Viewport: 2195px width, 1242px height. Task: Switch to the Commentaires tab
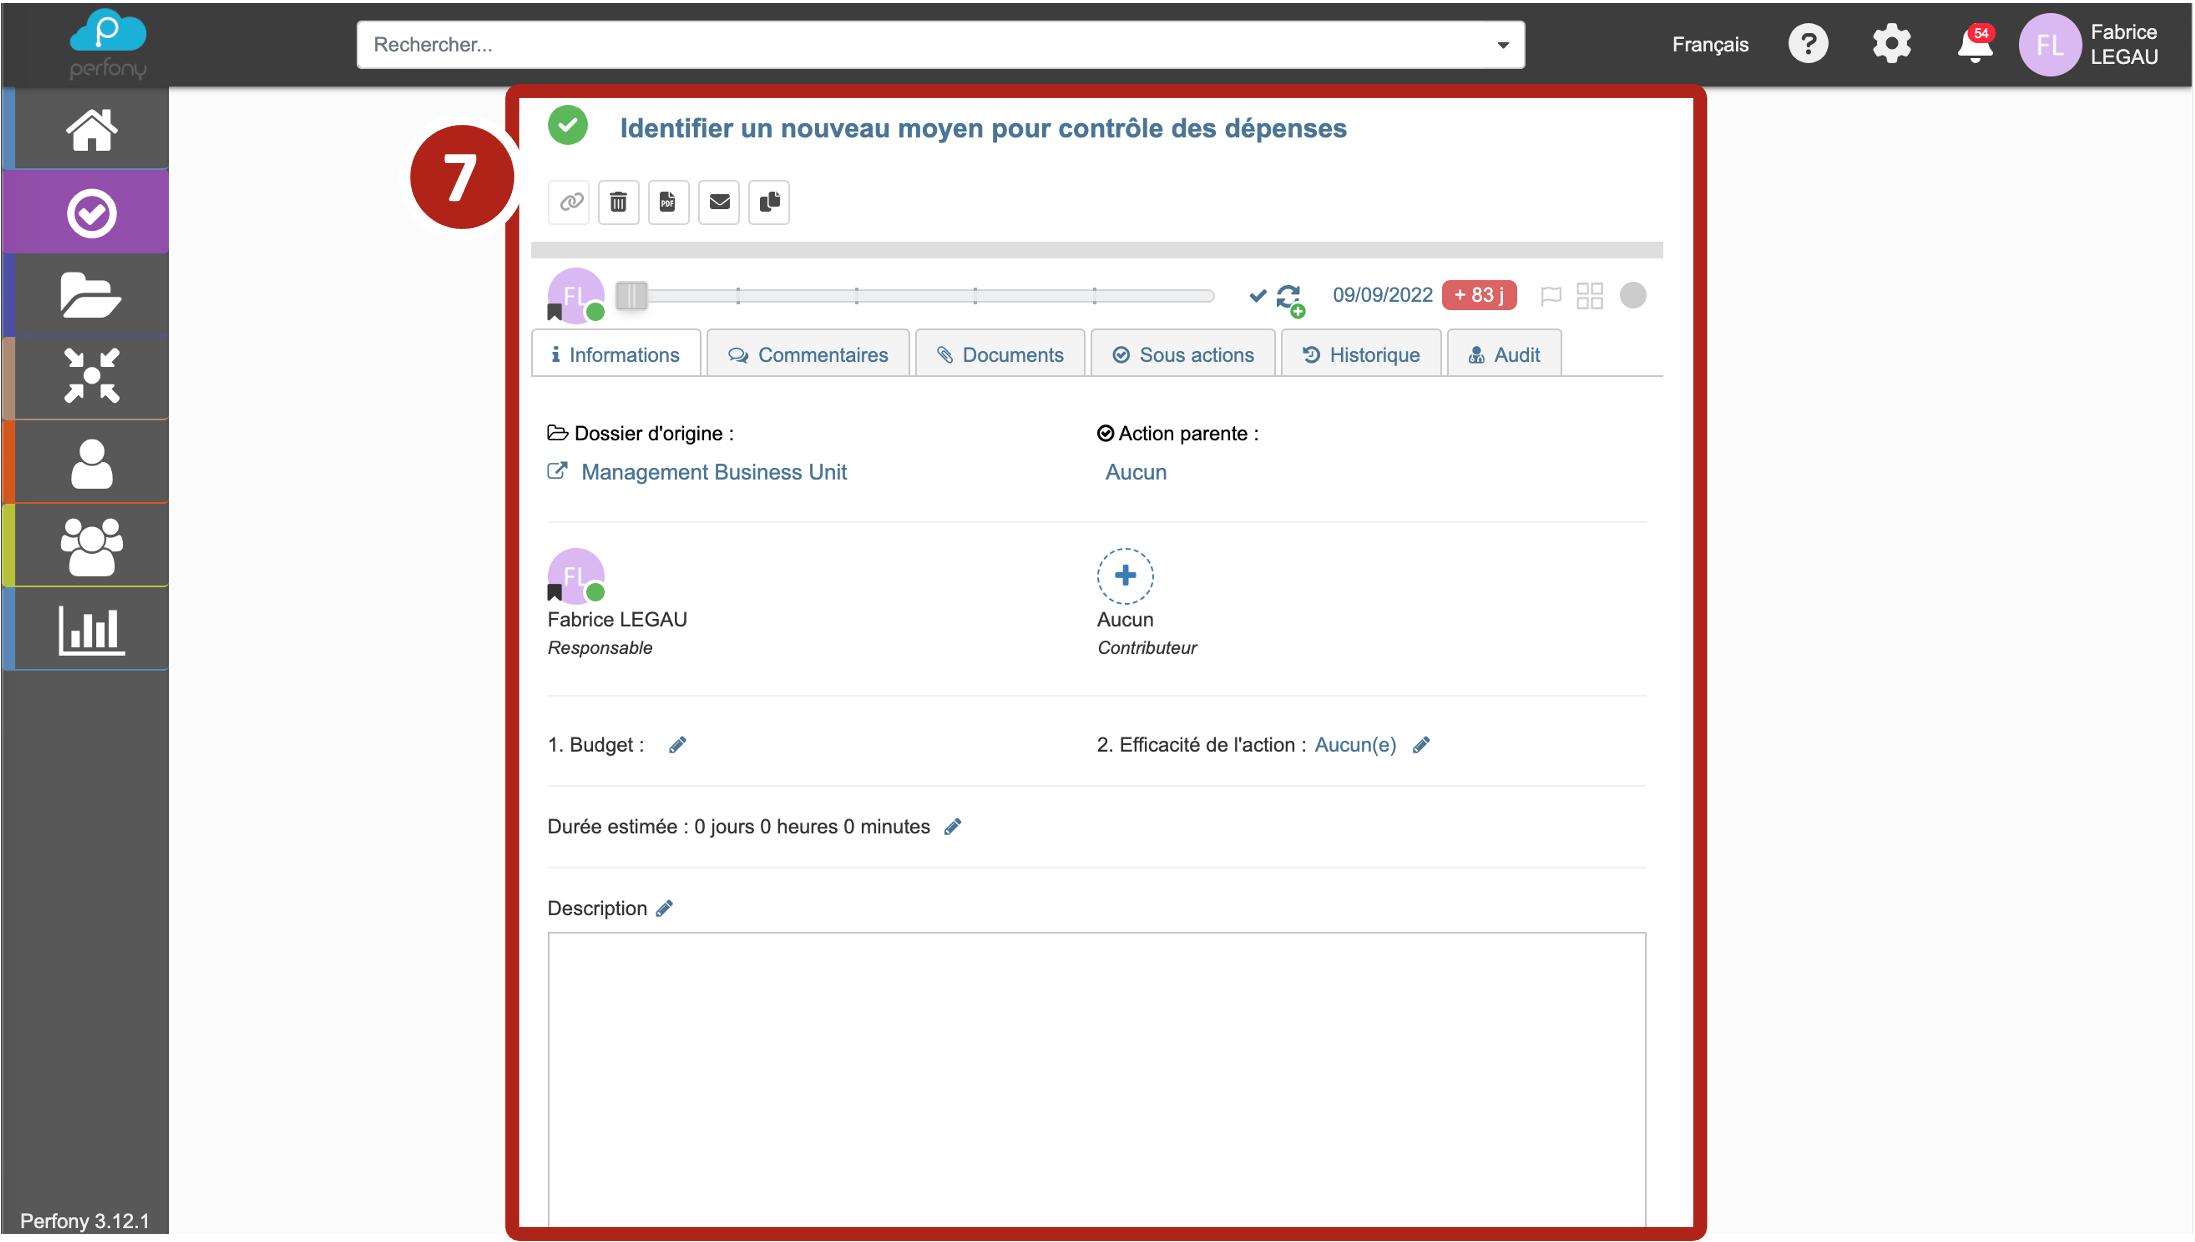[808, 355]
